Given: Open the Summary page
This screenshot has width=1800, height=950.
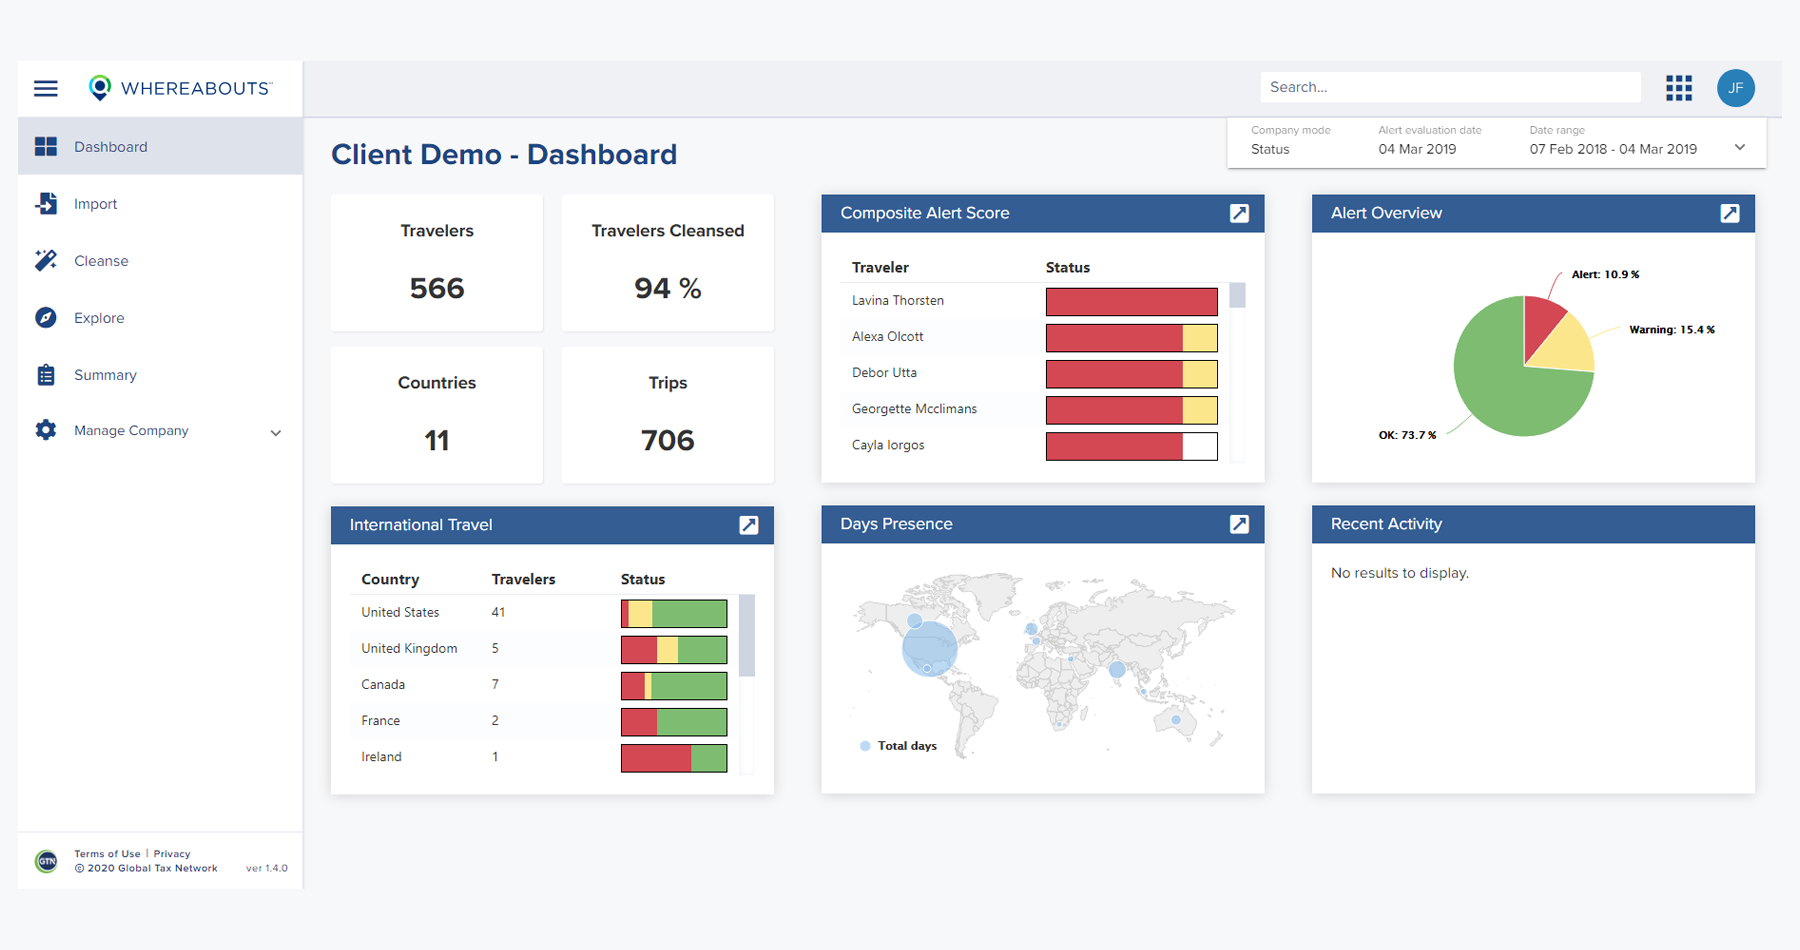Looking at the screenshot, I should (105, 375).
